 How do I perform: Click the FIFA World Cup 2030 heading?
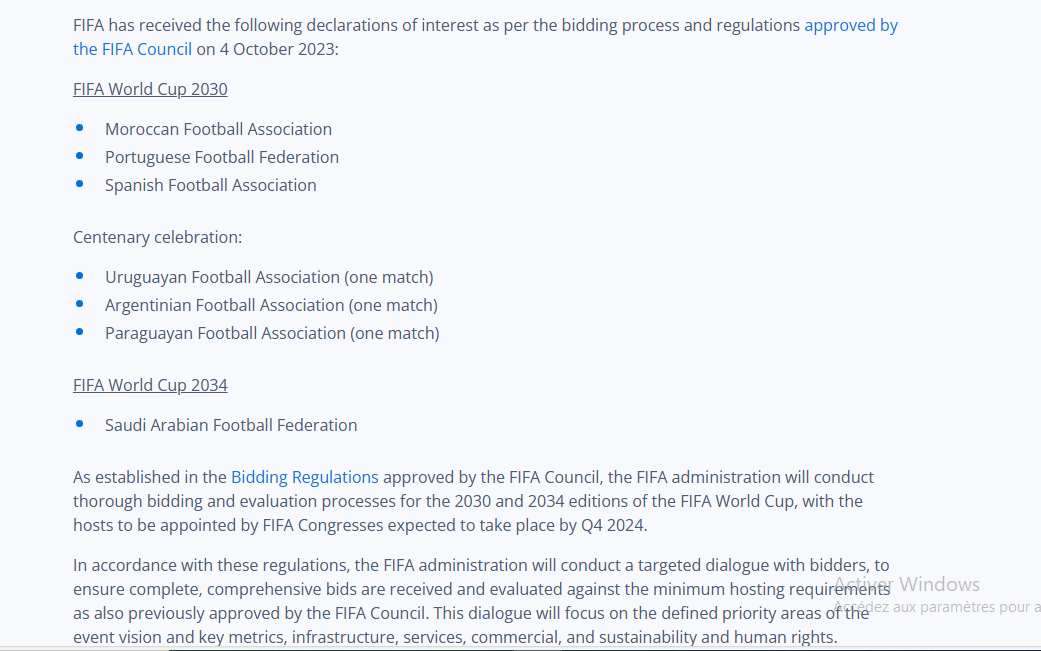(150, 89)
